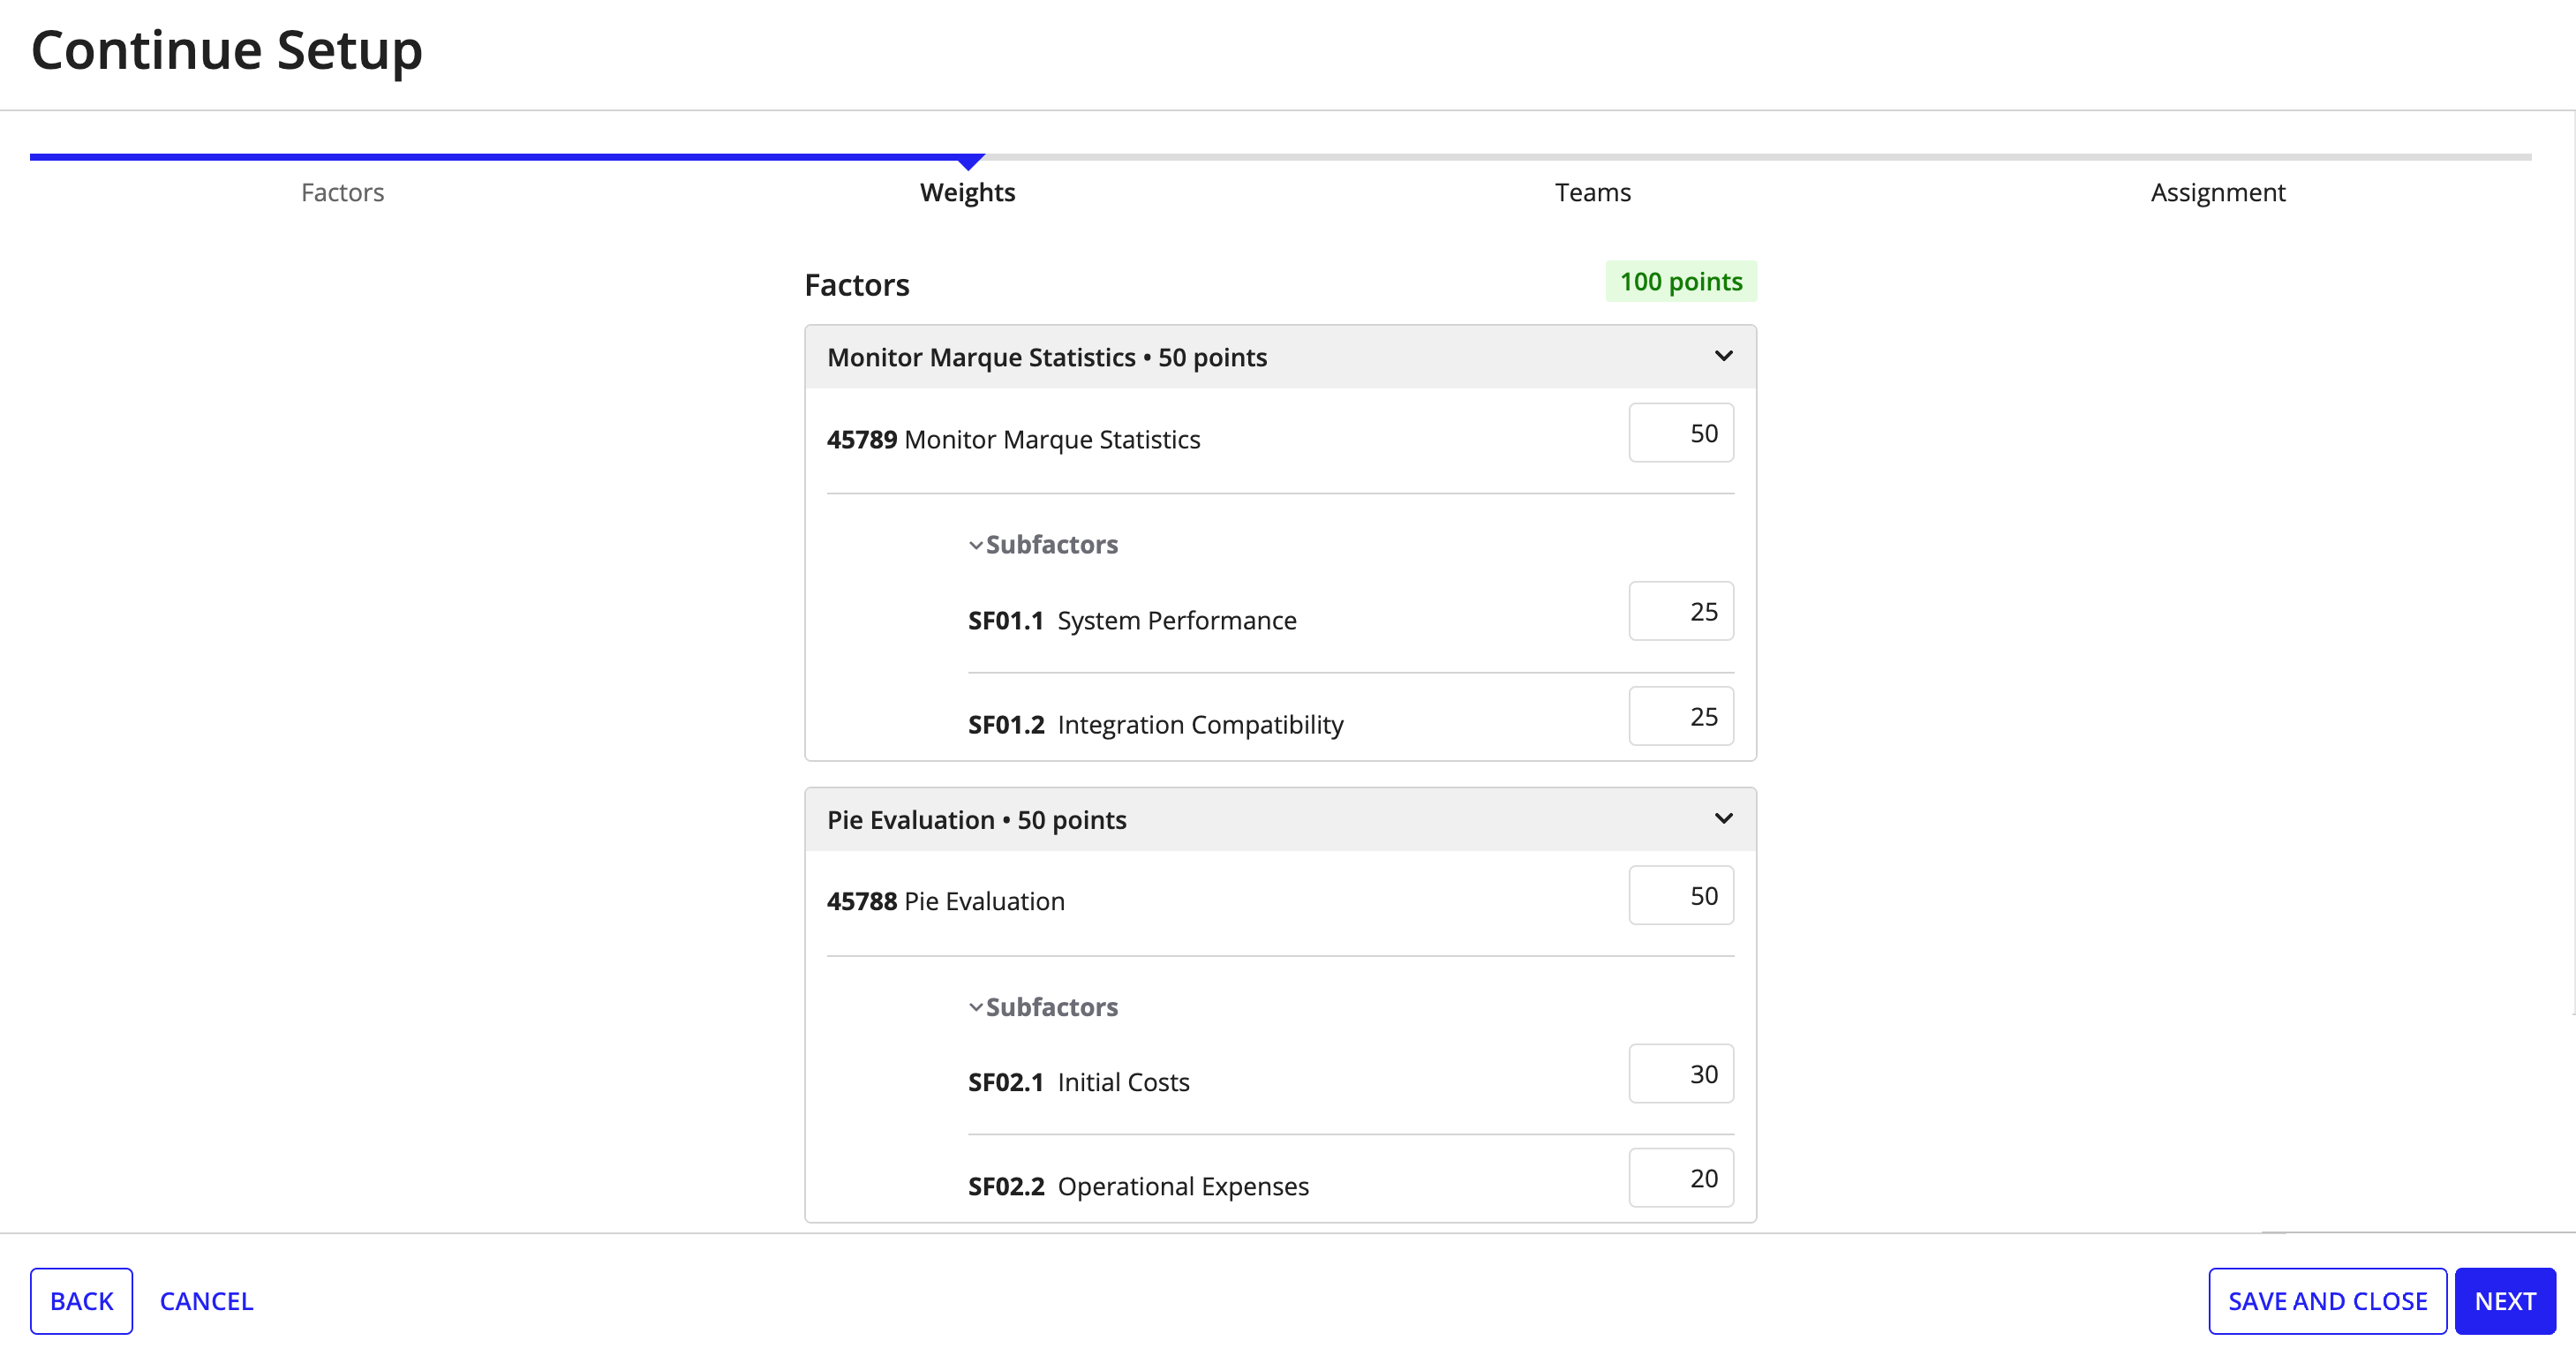Image resolution: width=2576 pixels, height=1356 pixels.
Task: Collapse the Monitor Marque Statistics panel chevron
Action: click(1723, 356)
